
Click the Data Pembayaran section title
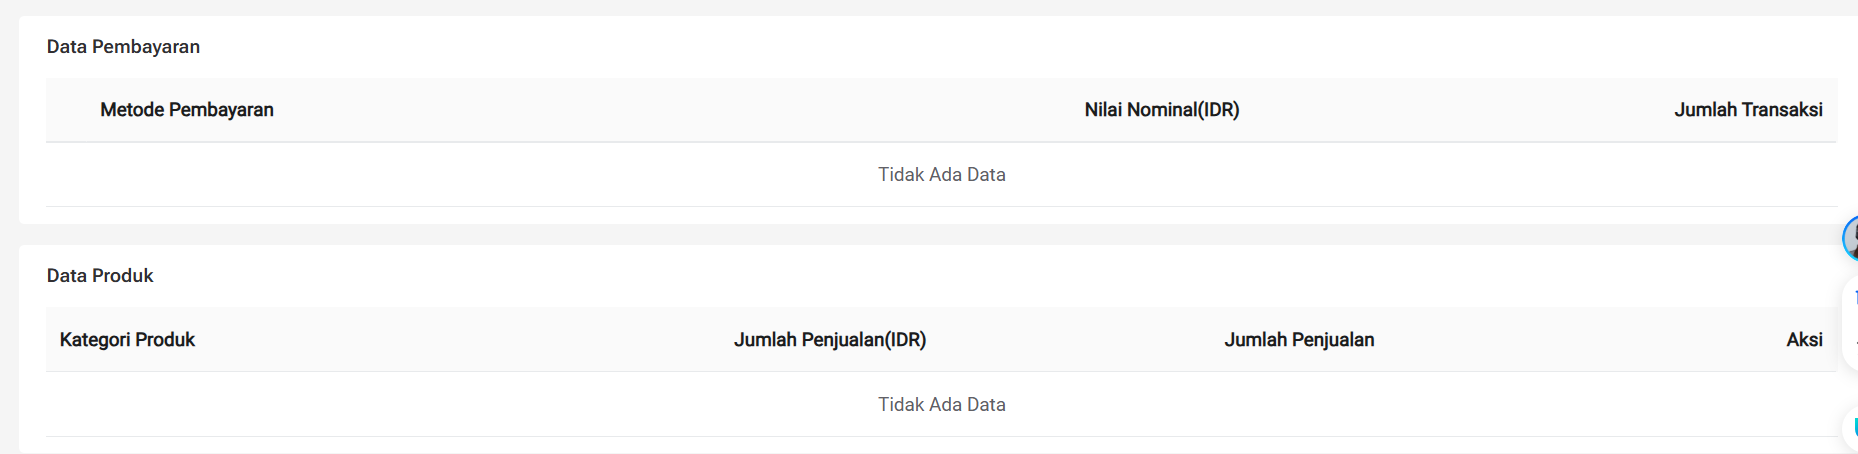click(x=123, y=47)
